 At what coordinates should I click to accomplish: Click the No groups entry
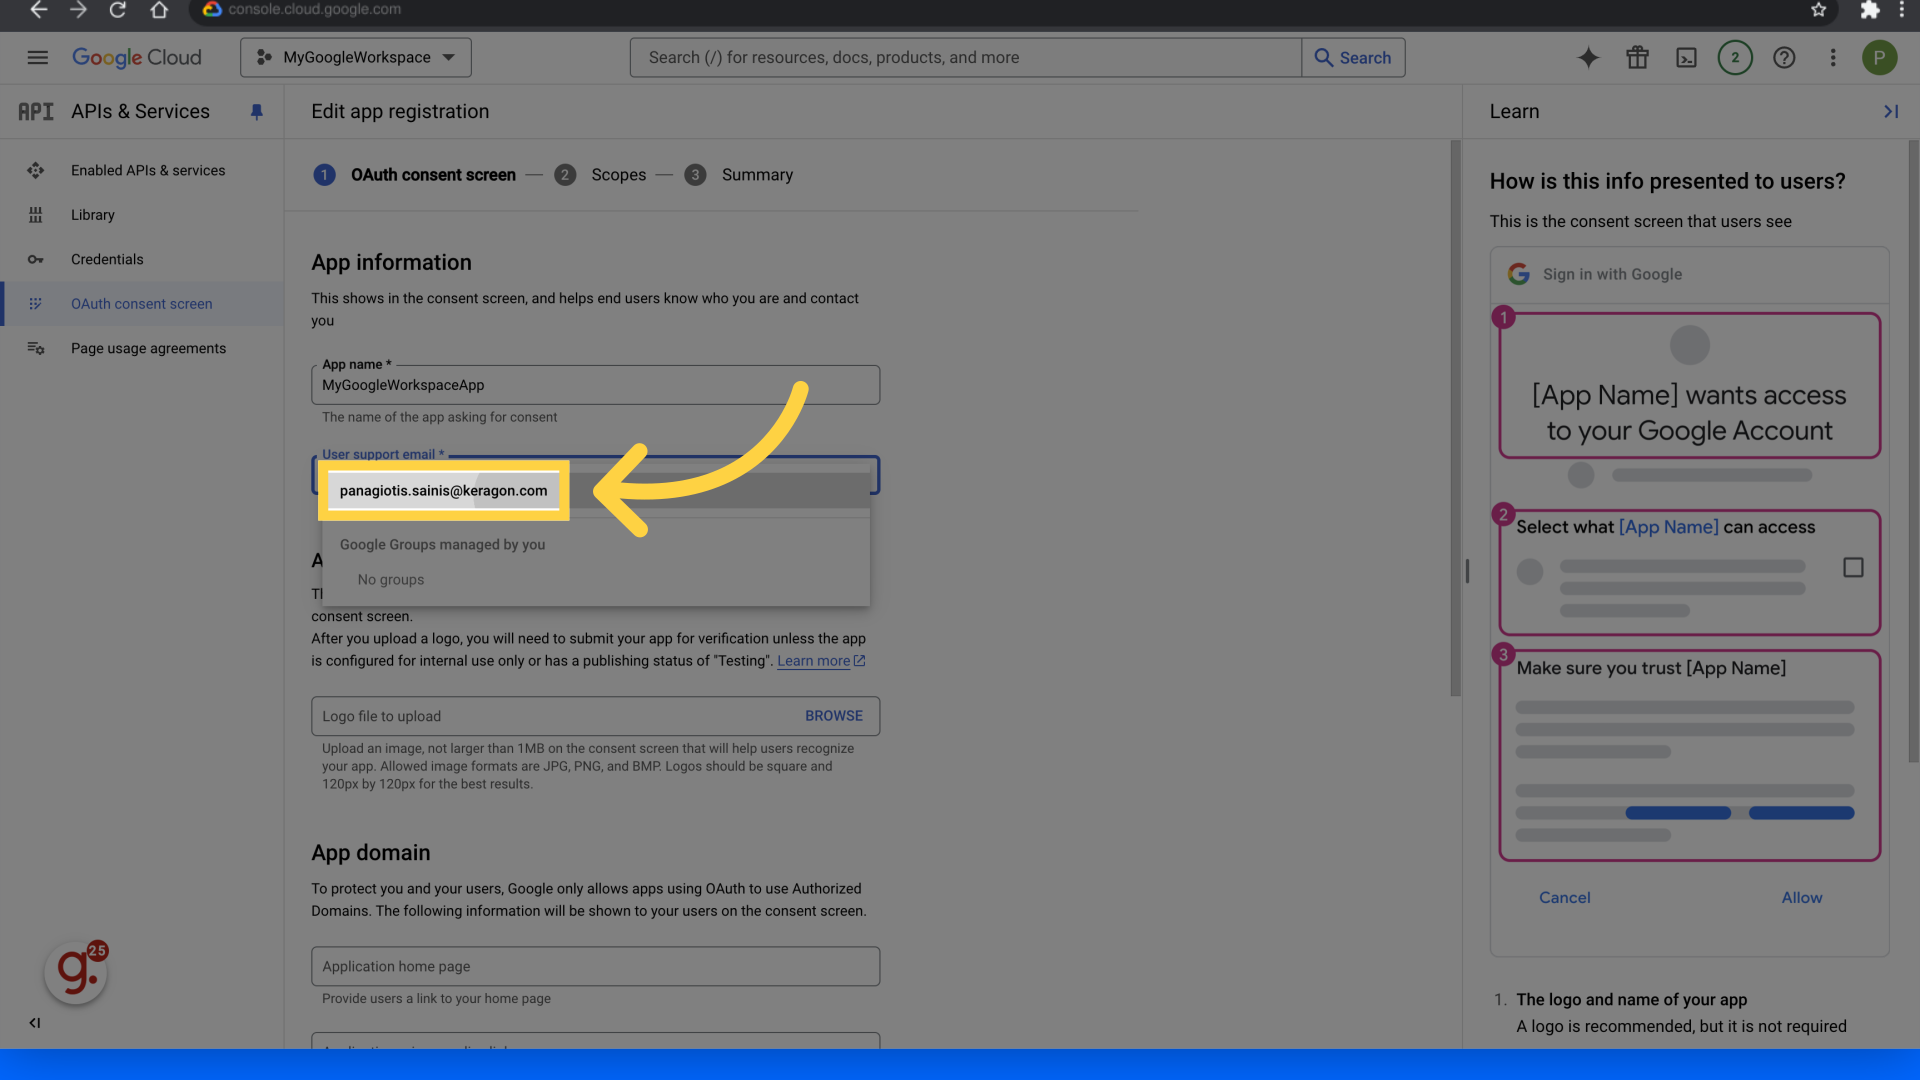391,579
